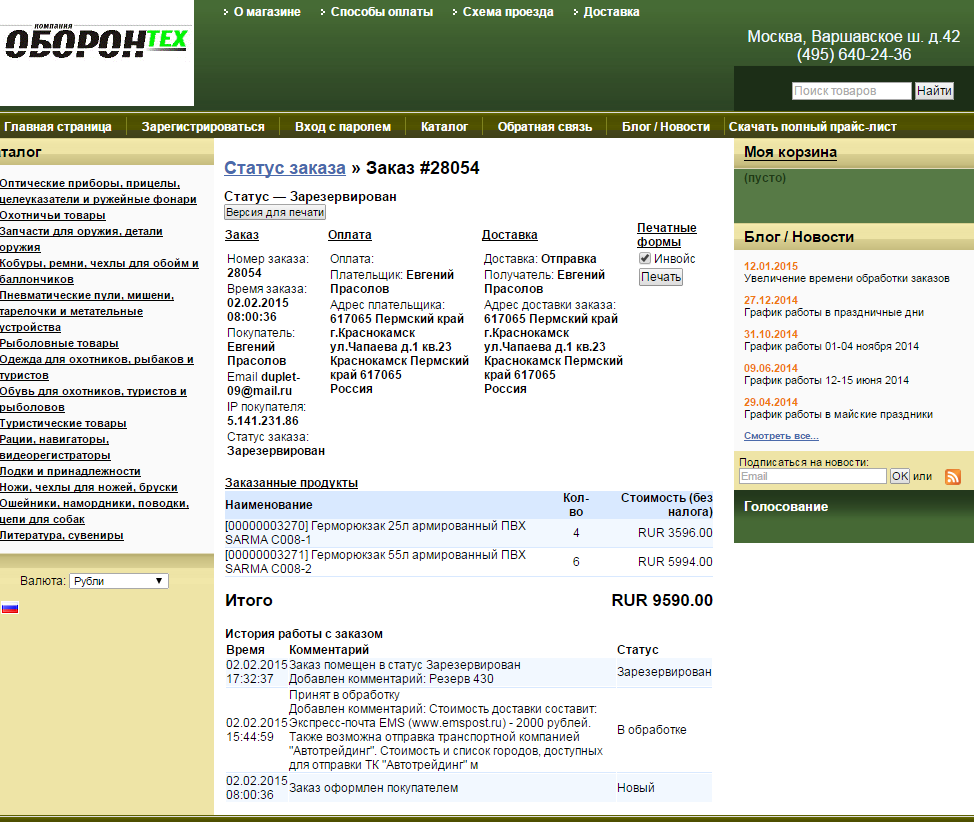This screenshot has height=822, width=974.
Task: Click the OK subscribe button
Action: pyautogui.click(x=899, y=476)
